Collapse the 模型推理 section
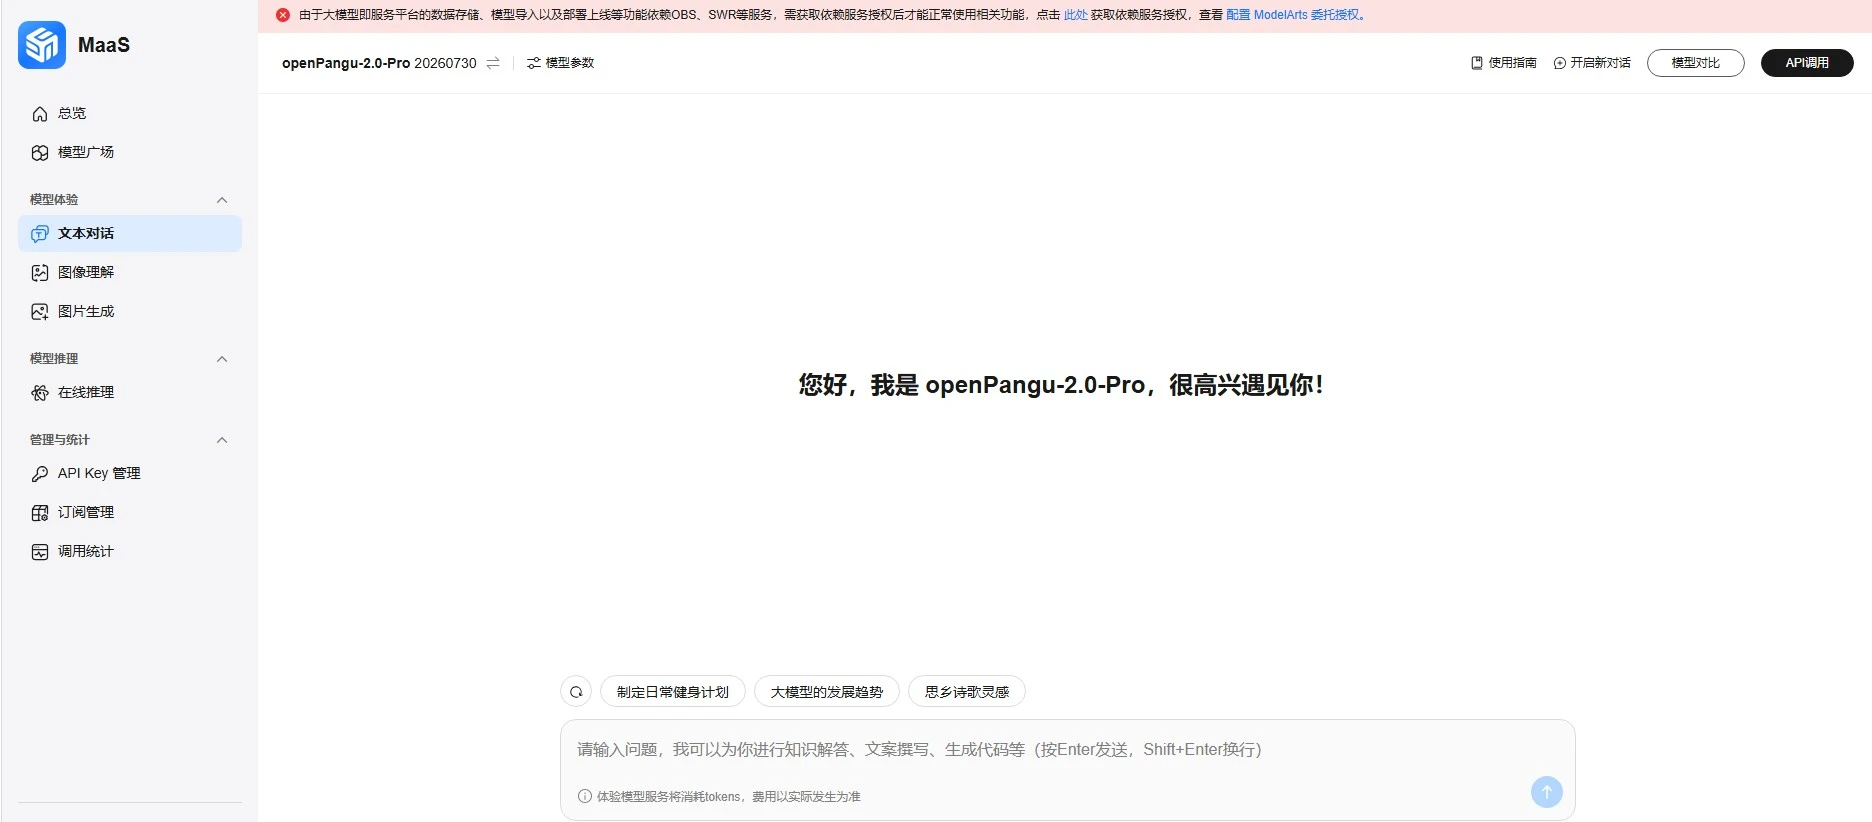Screen dimensions: 1872x822 (x=222, y=359)
